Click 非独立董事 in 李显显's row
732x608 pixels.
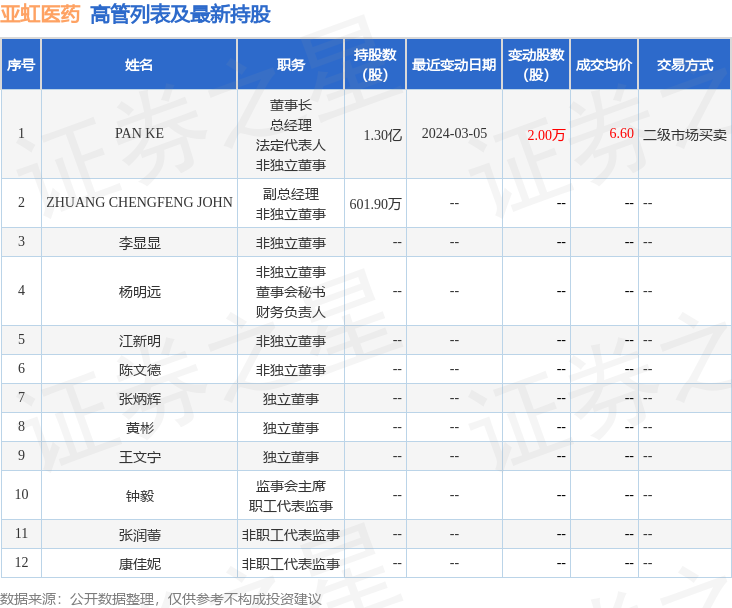pyautogui.click(x=290, y=243)
